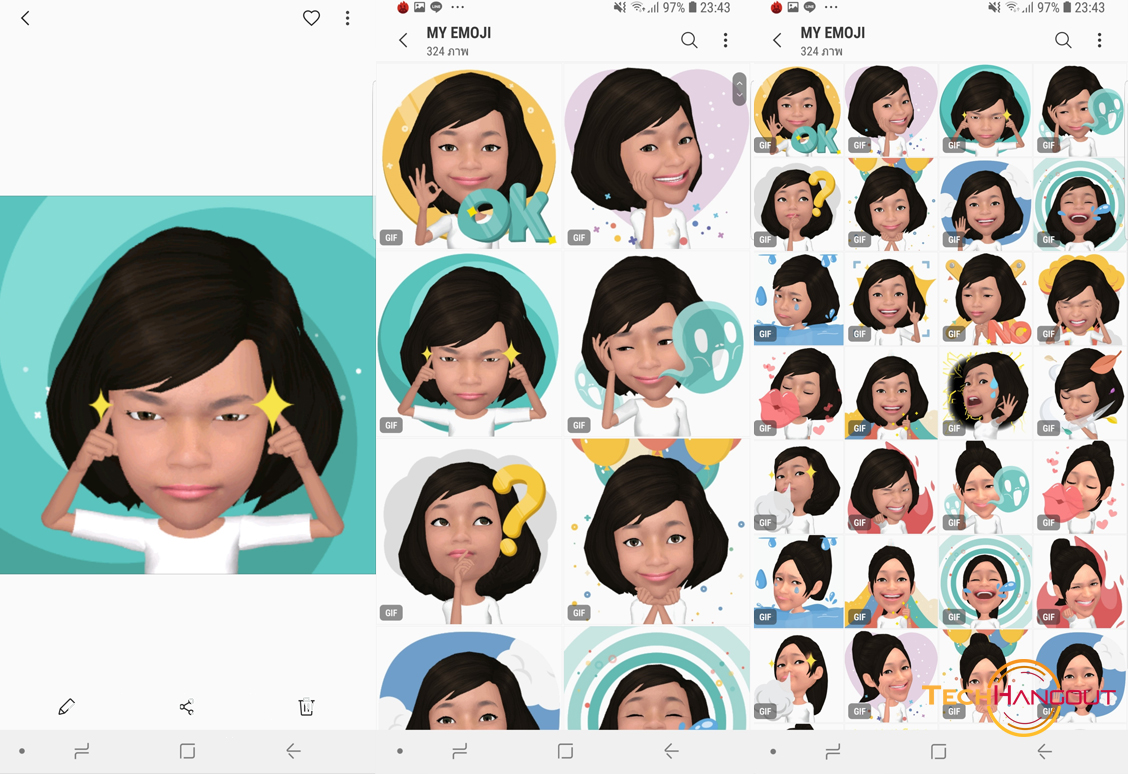The width and height of the screenshot is (1128, 774).
Task: Open large purple heart emoji GIF
Action: [x=656, y=156]
